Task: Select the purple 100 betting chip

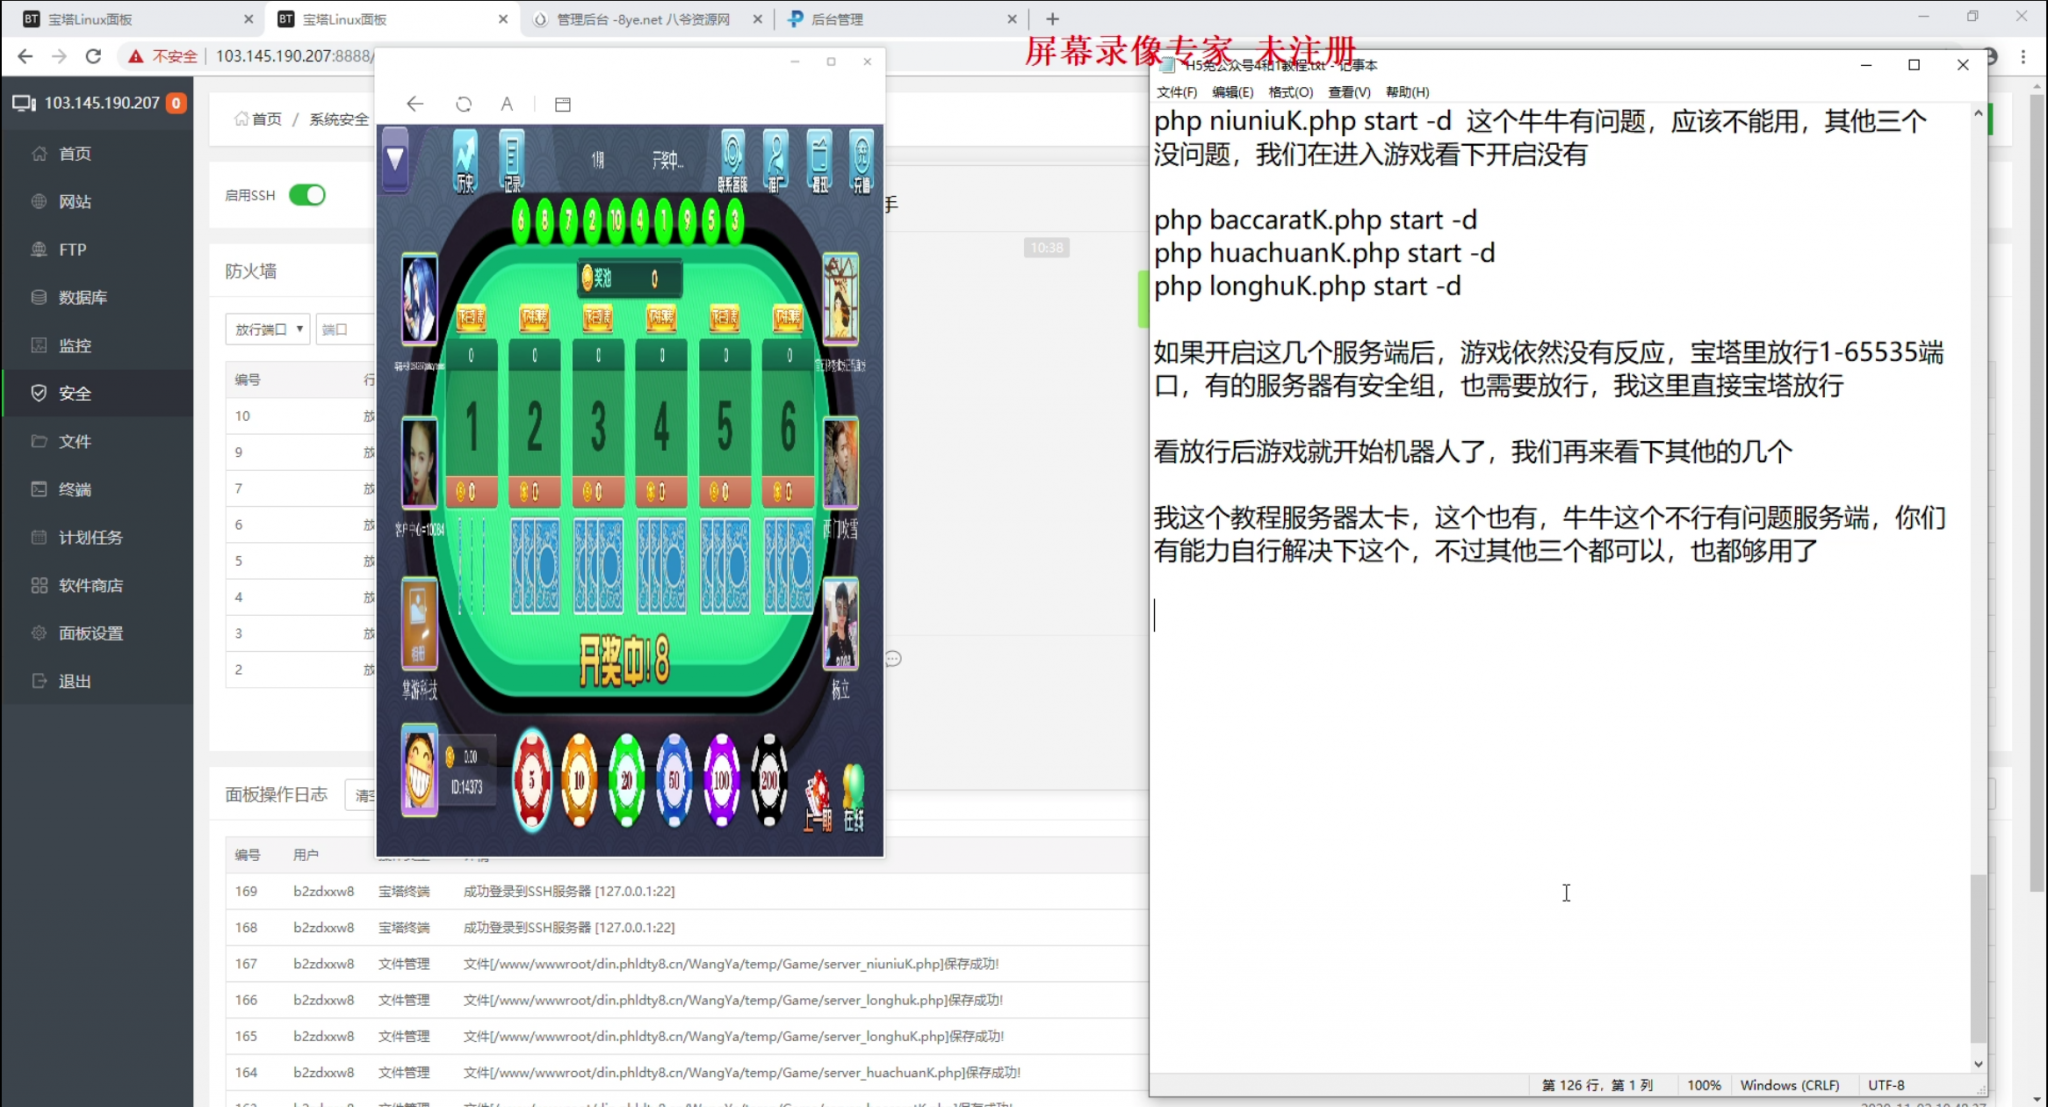Action: (721, 779)
